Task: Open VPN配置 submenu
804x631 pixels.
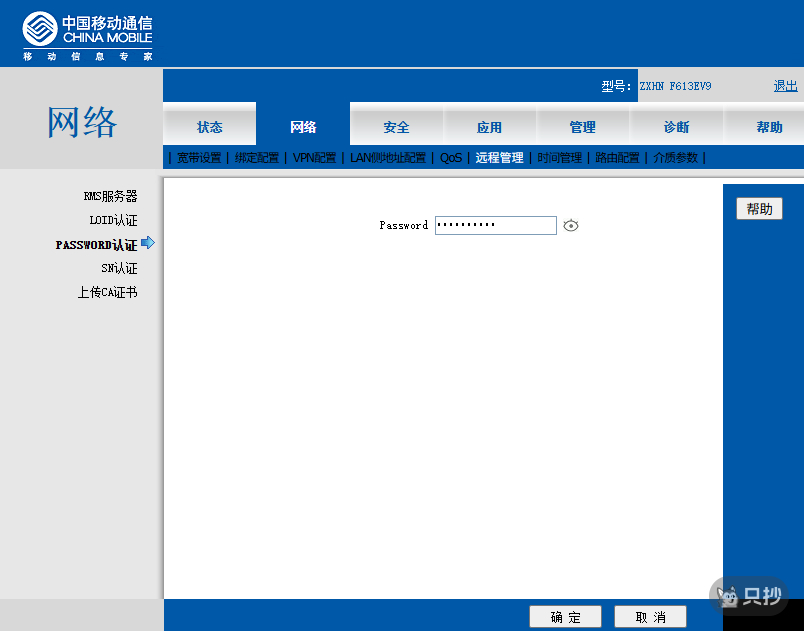Action: (314, 158)
